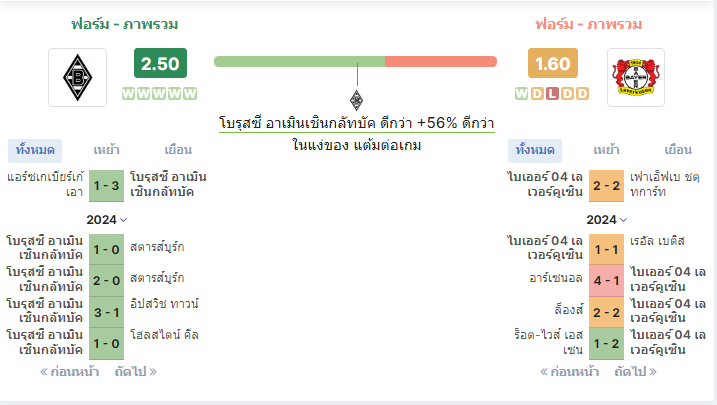This screenshot has height=405, width=717.
Task: Select right เหย้า tab for Leverkusen
Action: tap(606, 150)
